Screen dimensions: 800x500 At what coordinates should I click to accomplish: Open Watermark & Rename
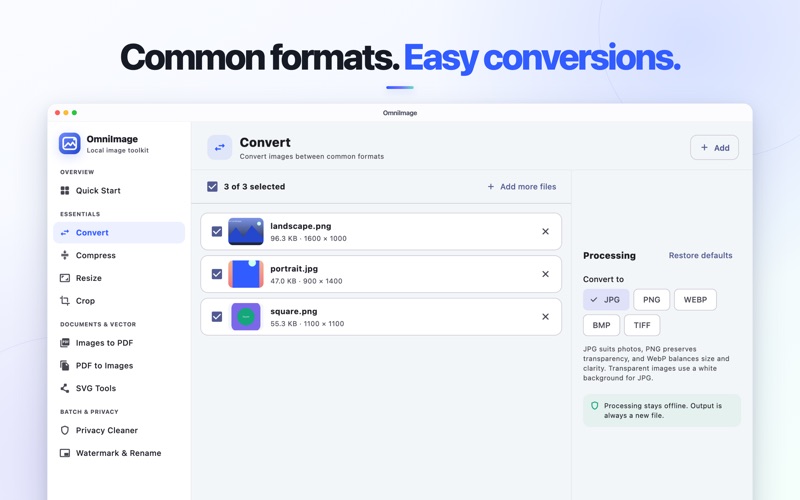coord(119,453)
